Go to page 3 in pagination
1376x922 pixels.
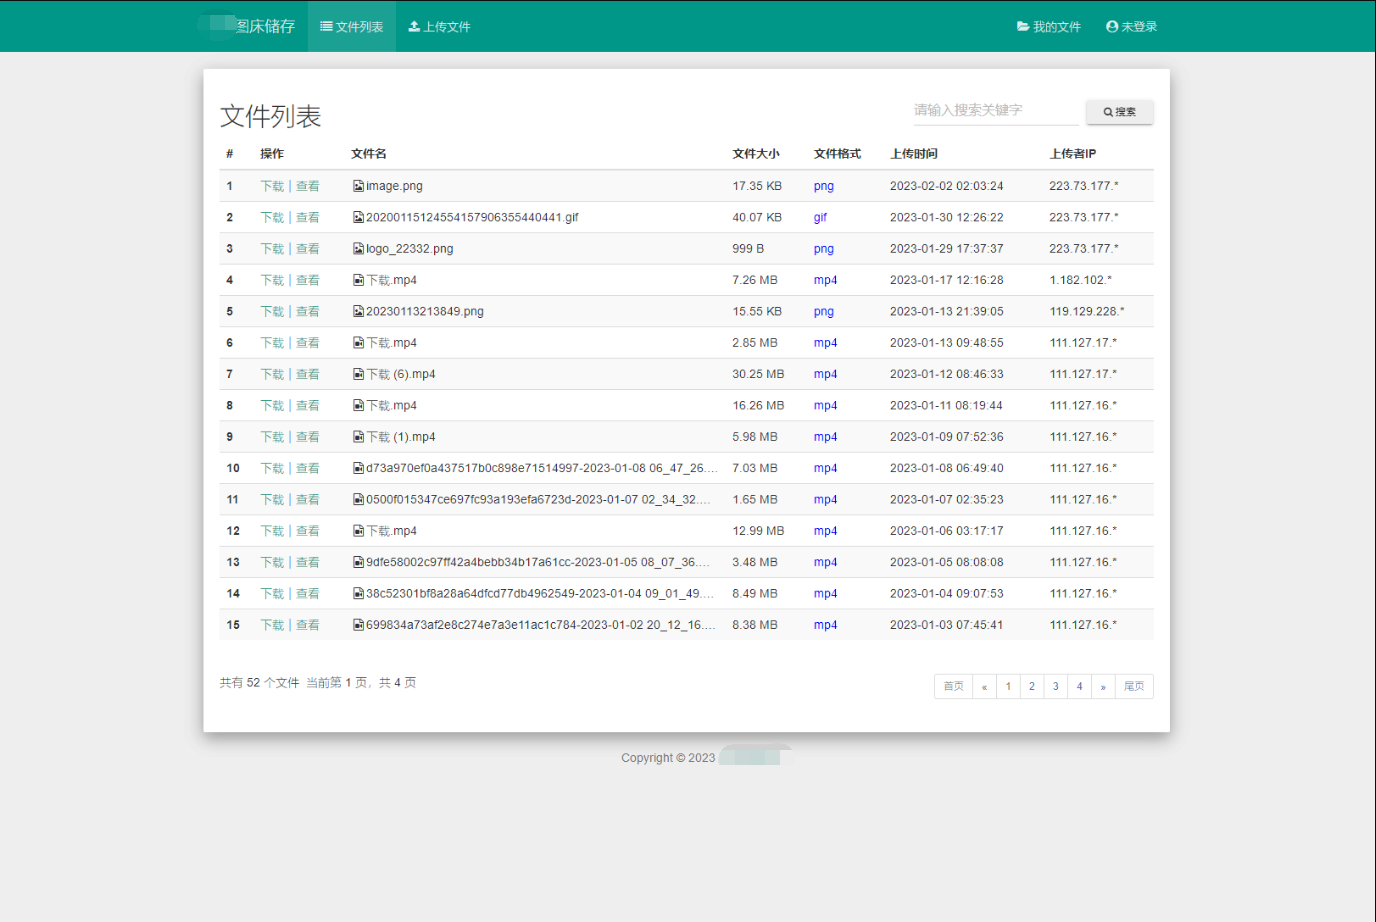pos(1055,686)
